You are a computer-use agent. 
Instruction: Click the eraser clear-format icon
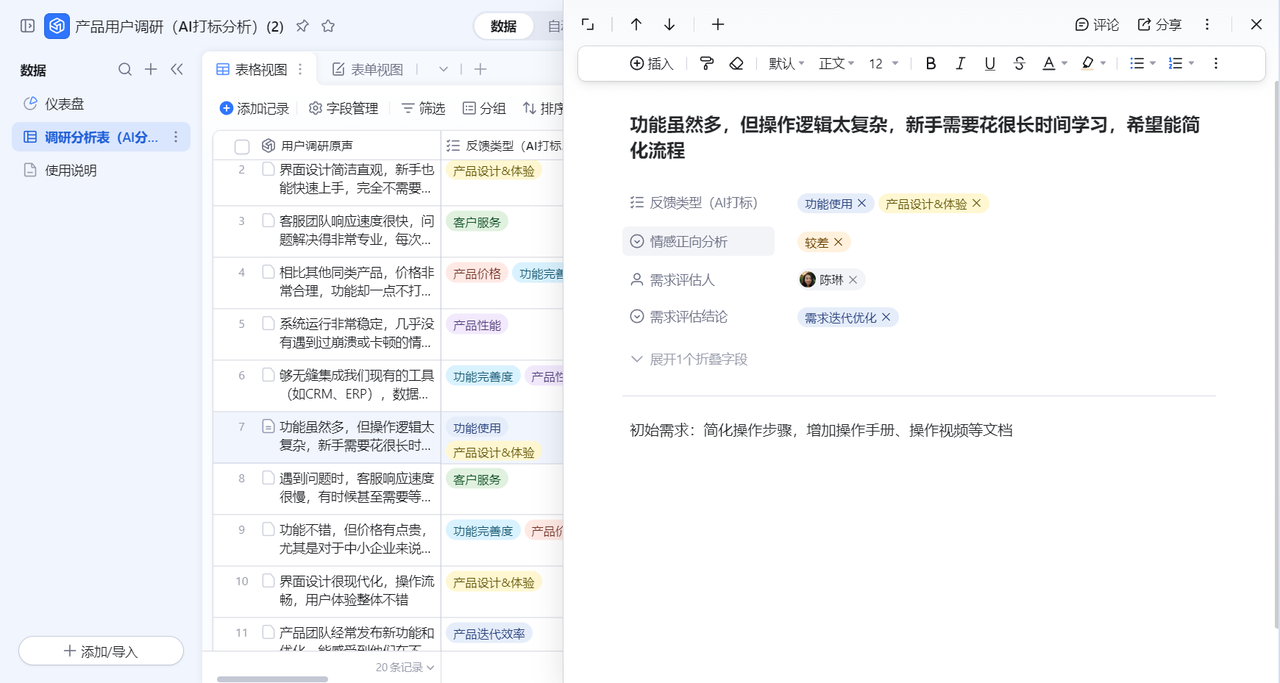point(737,63)
